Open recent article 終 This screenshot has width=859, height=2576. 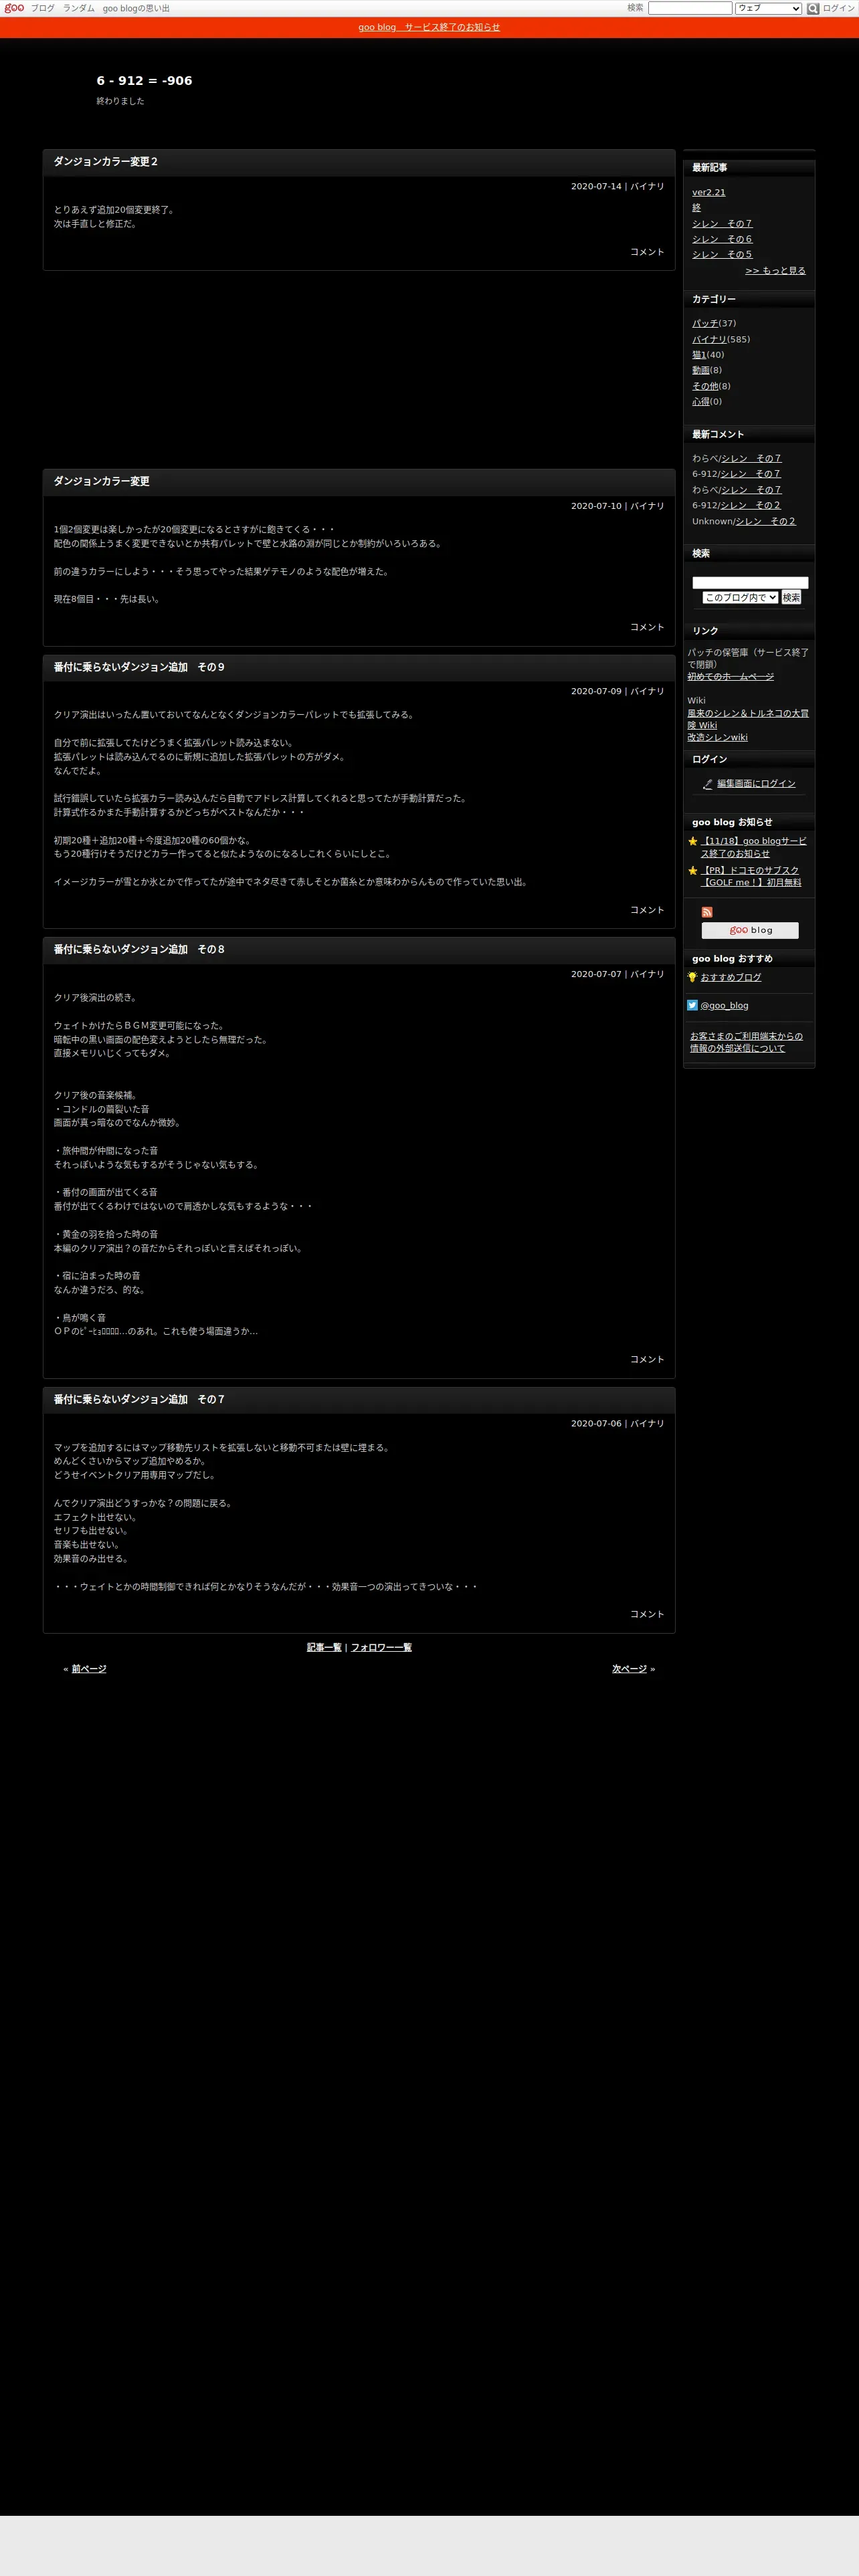696,208
